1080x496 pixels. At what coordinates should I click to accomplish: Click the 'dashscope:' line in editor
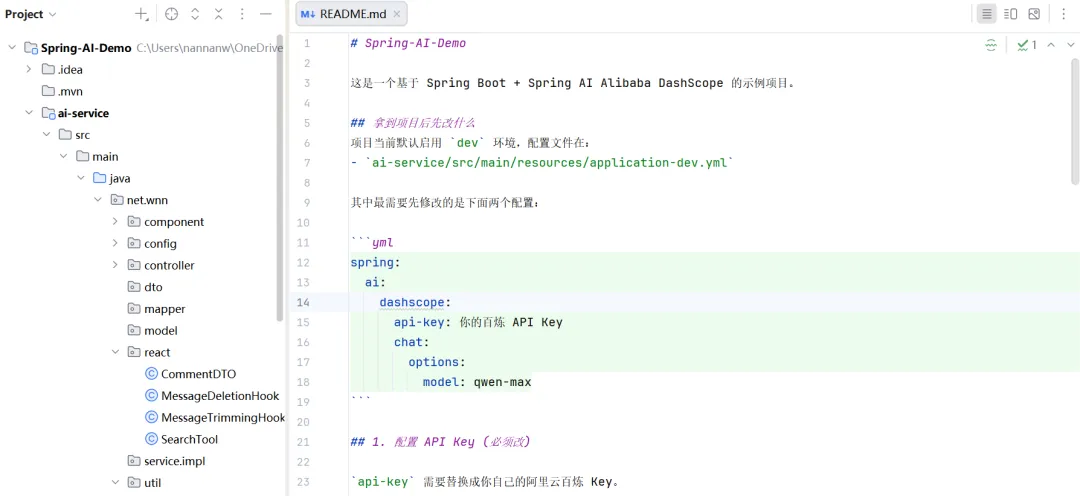point(415,302)
